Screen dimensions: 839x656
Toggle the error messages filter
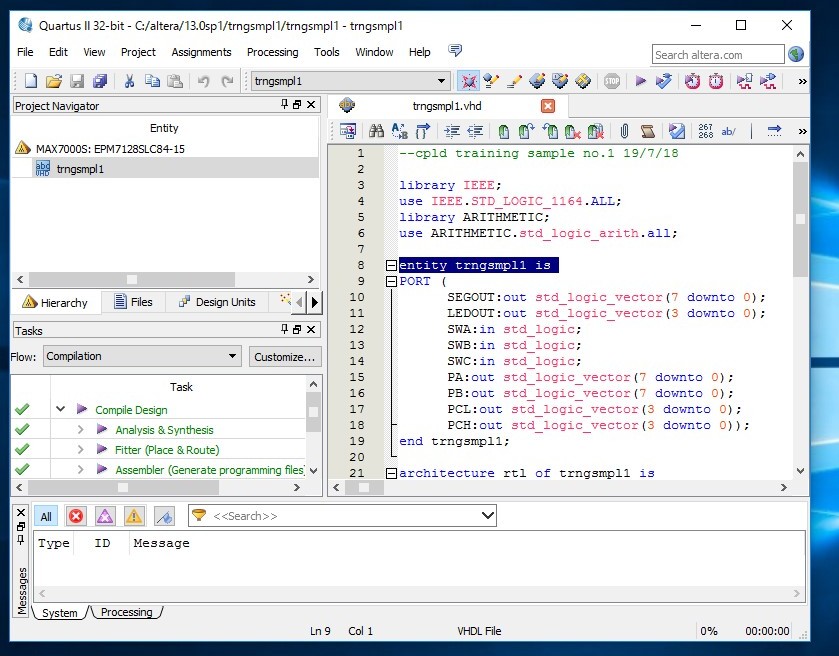pyautogui.click(x=76, y=516)
